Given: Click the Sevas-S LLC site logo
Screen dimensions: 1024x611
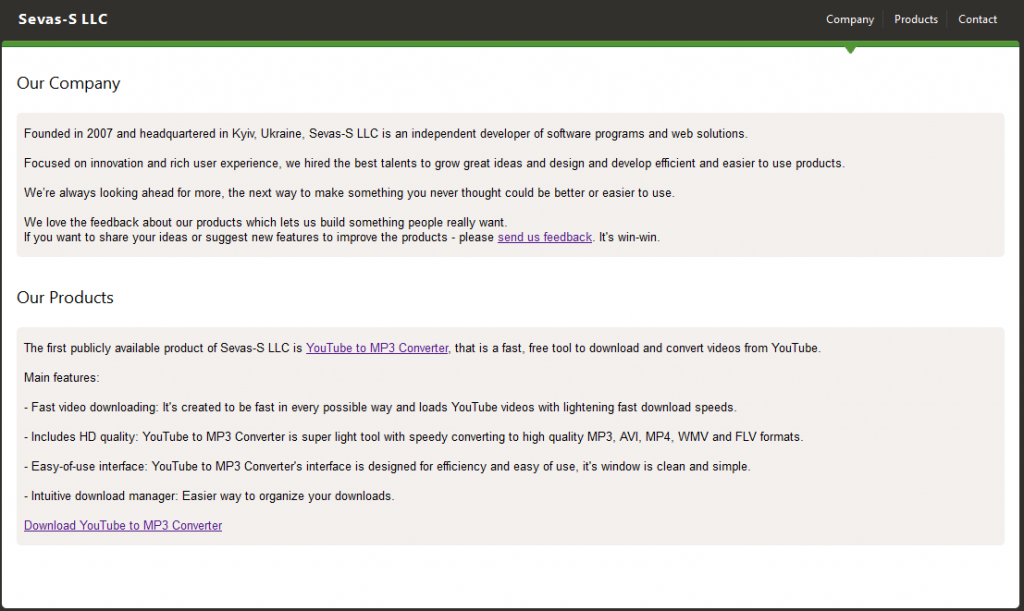Looking at the screenshot, I should pyautogui.click(x=63, y=20).
